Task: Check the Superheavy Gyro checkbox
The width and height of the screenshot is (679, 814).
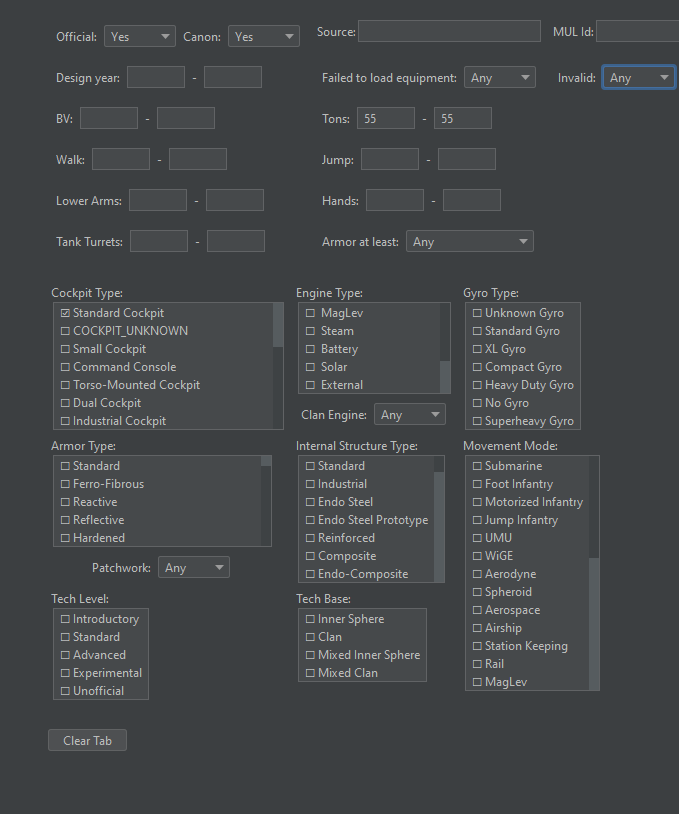Action: point(477,421)
